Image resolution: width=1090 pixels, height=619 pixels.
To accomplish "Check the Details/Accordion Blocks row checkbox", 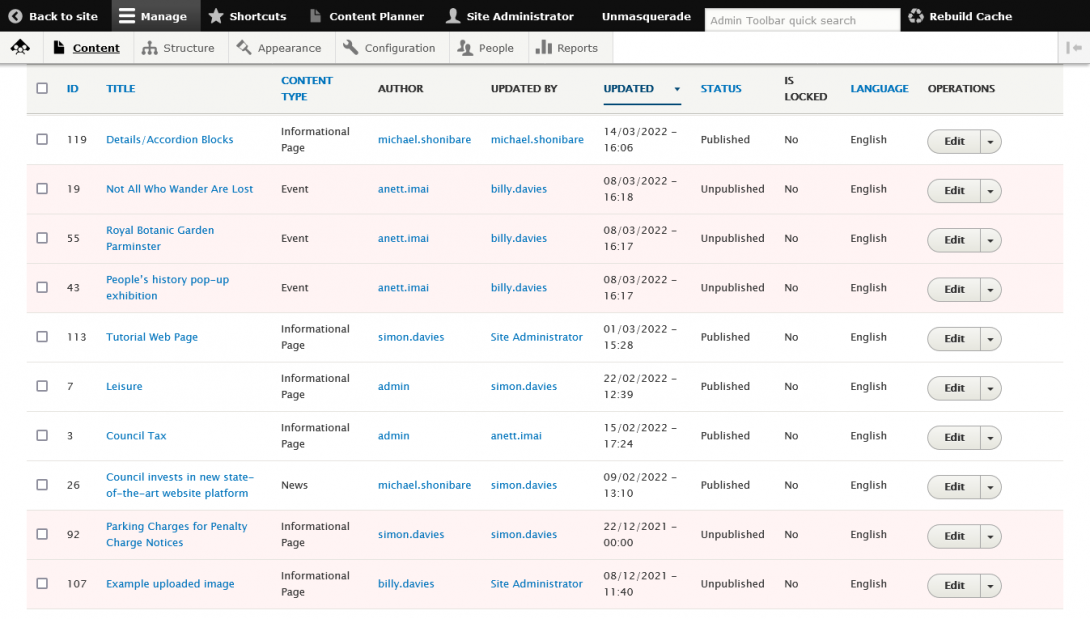I will [42, 139].
